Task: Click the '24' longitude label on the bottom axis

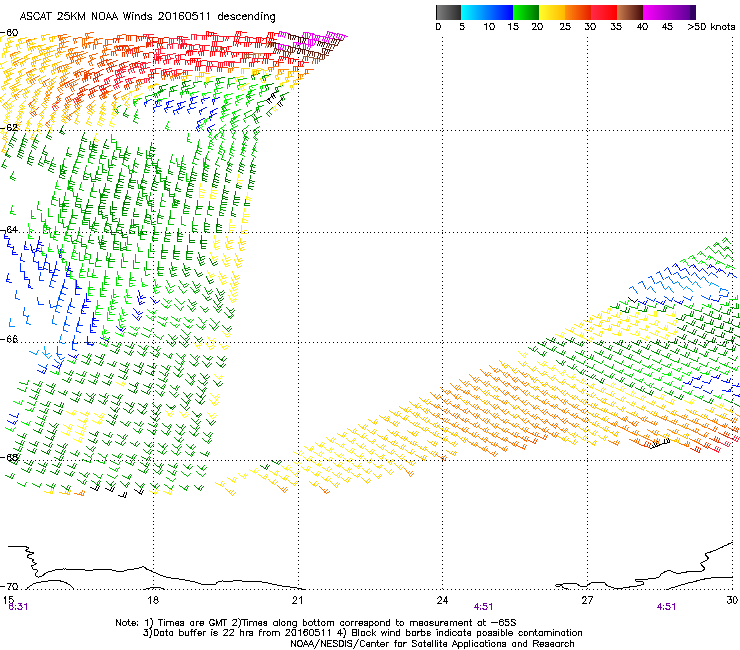Action: click(442, 600)
